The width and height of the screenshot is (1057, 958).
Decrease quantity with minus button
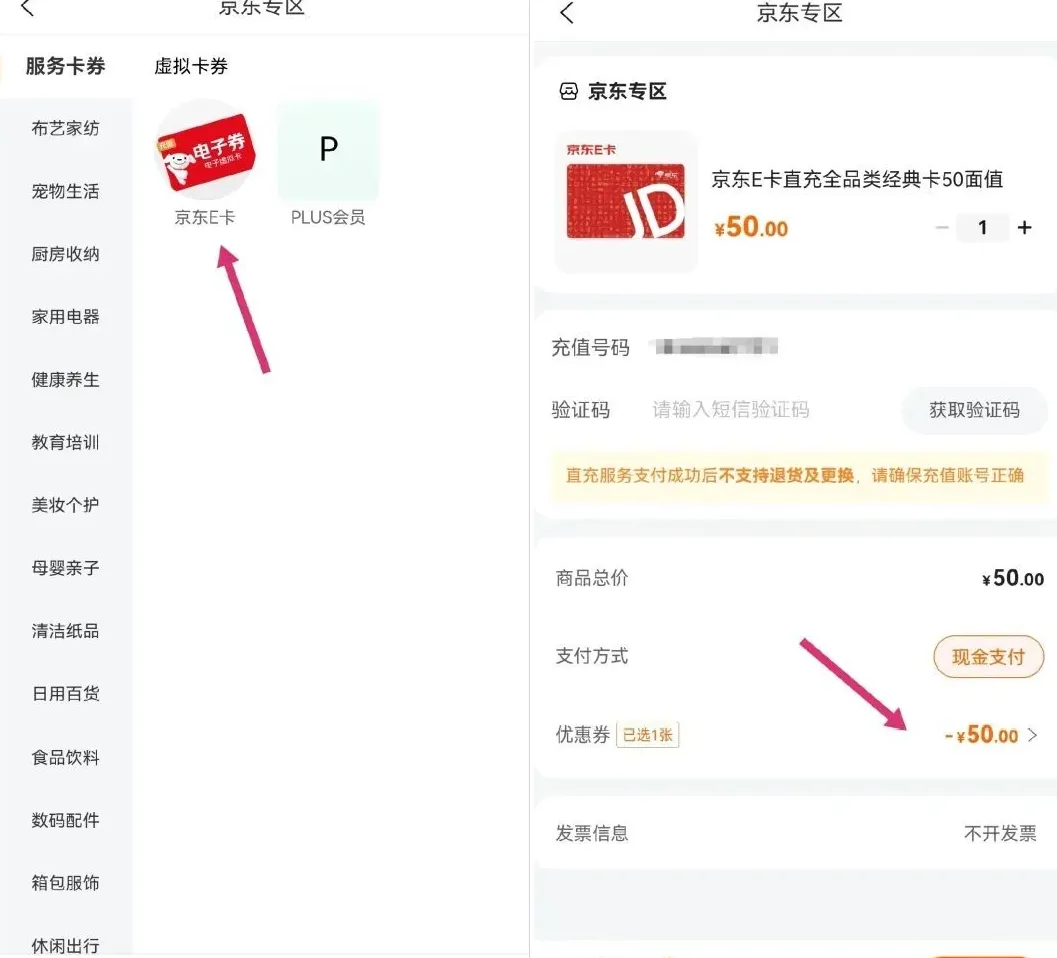click(942, 228)
